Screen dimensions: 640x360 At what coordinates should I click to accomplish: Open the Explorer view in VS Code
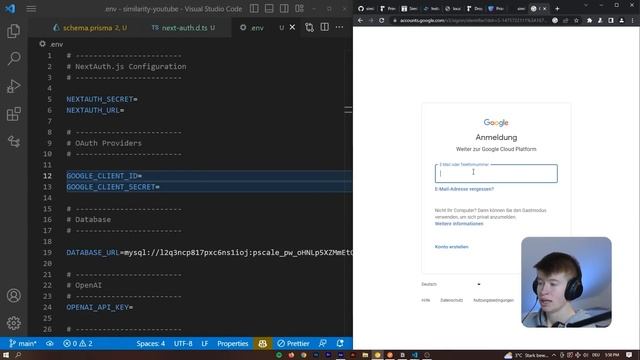(x=13, y=31)
